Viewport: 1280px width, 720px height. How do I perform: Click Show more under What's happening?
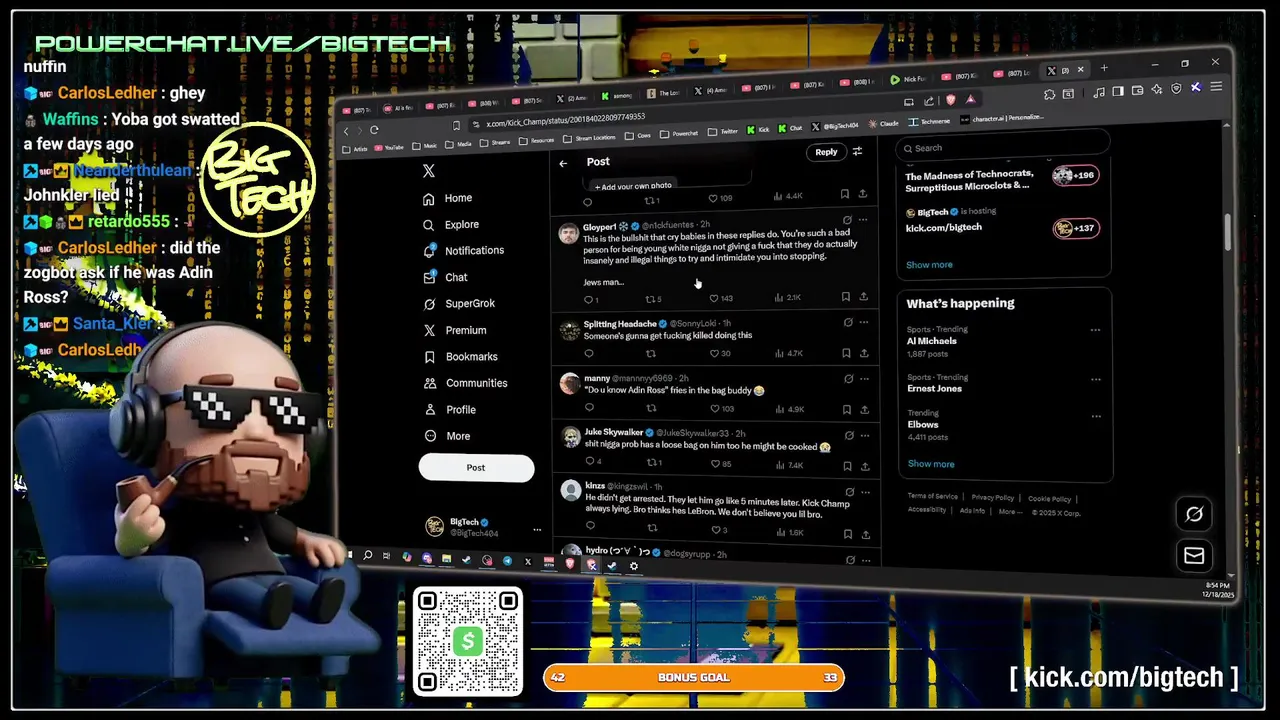pyautogui.click(x=931, y=464)
